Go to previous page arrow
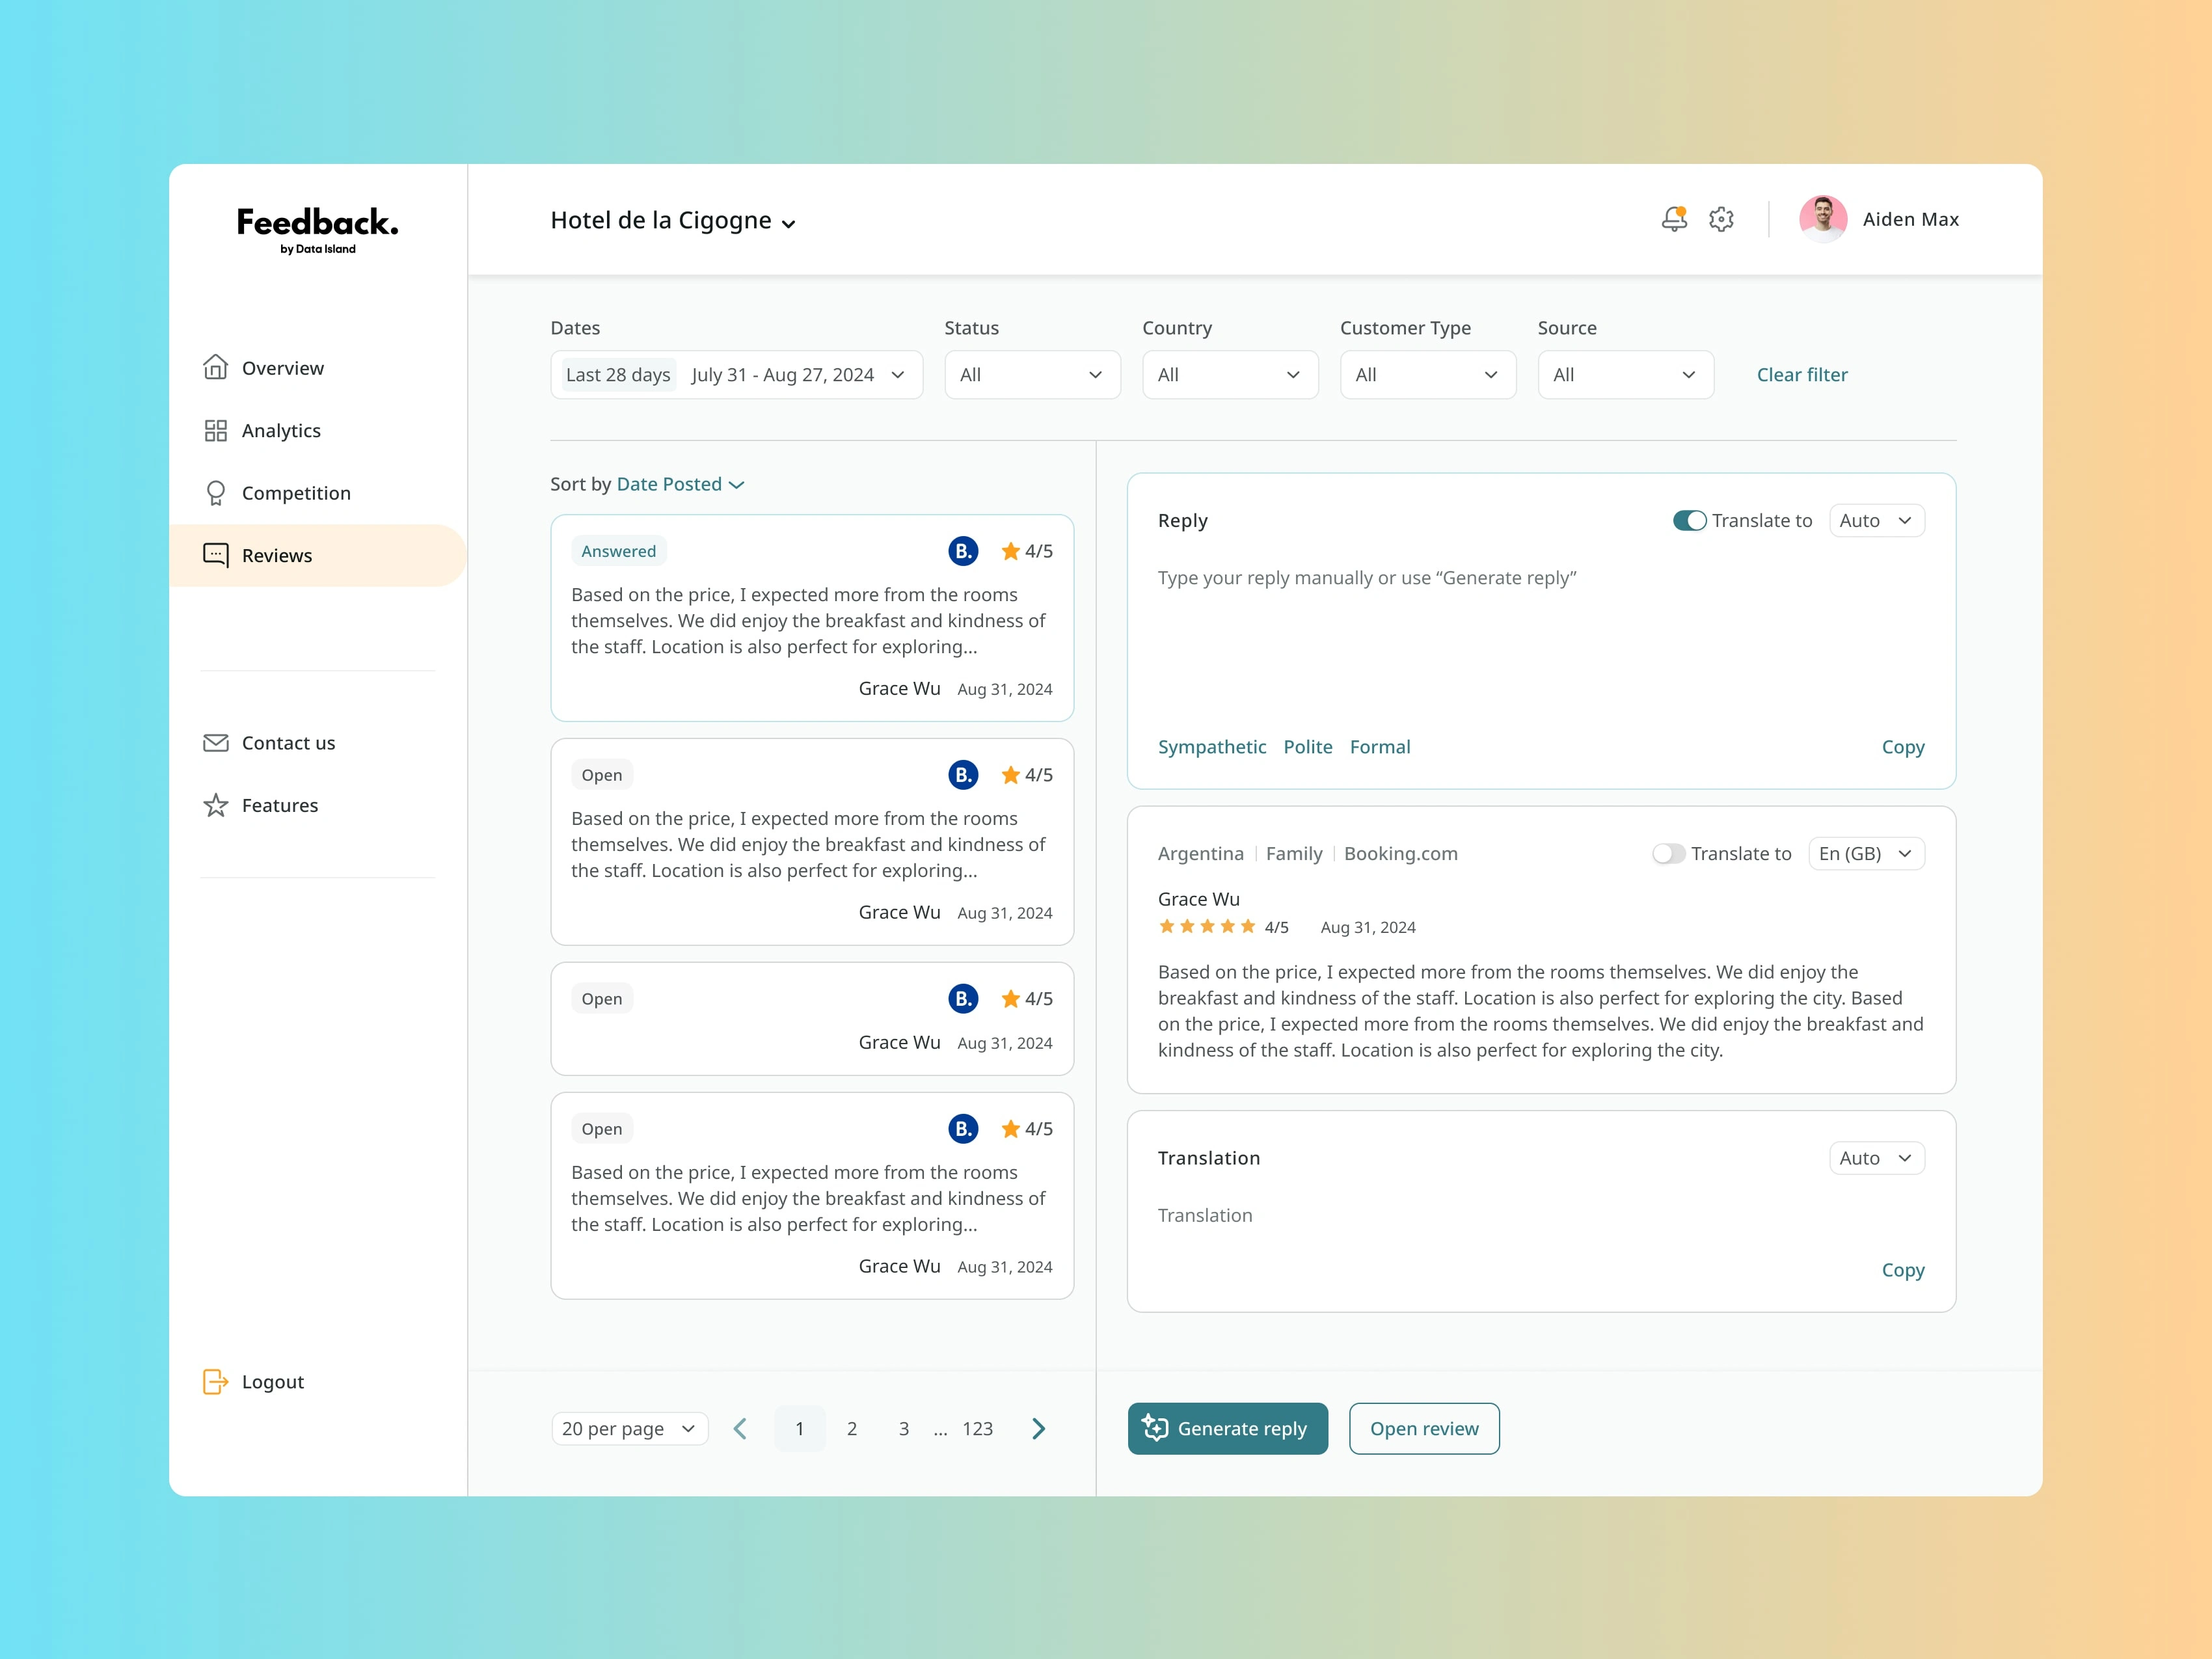The height and width of the screenshot is (1659, 2212). (740, 1428)
